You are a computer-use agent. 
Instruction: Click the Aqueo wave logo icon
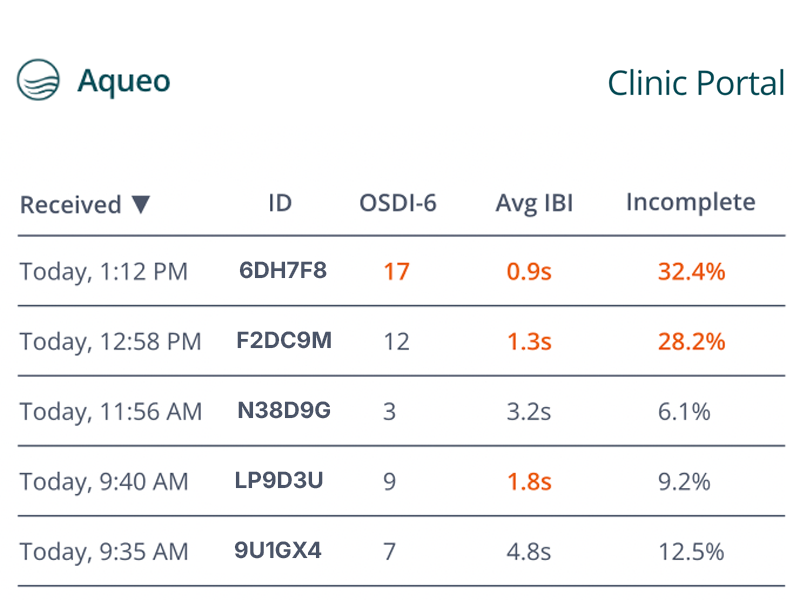pos(39,77)
